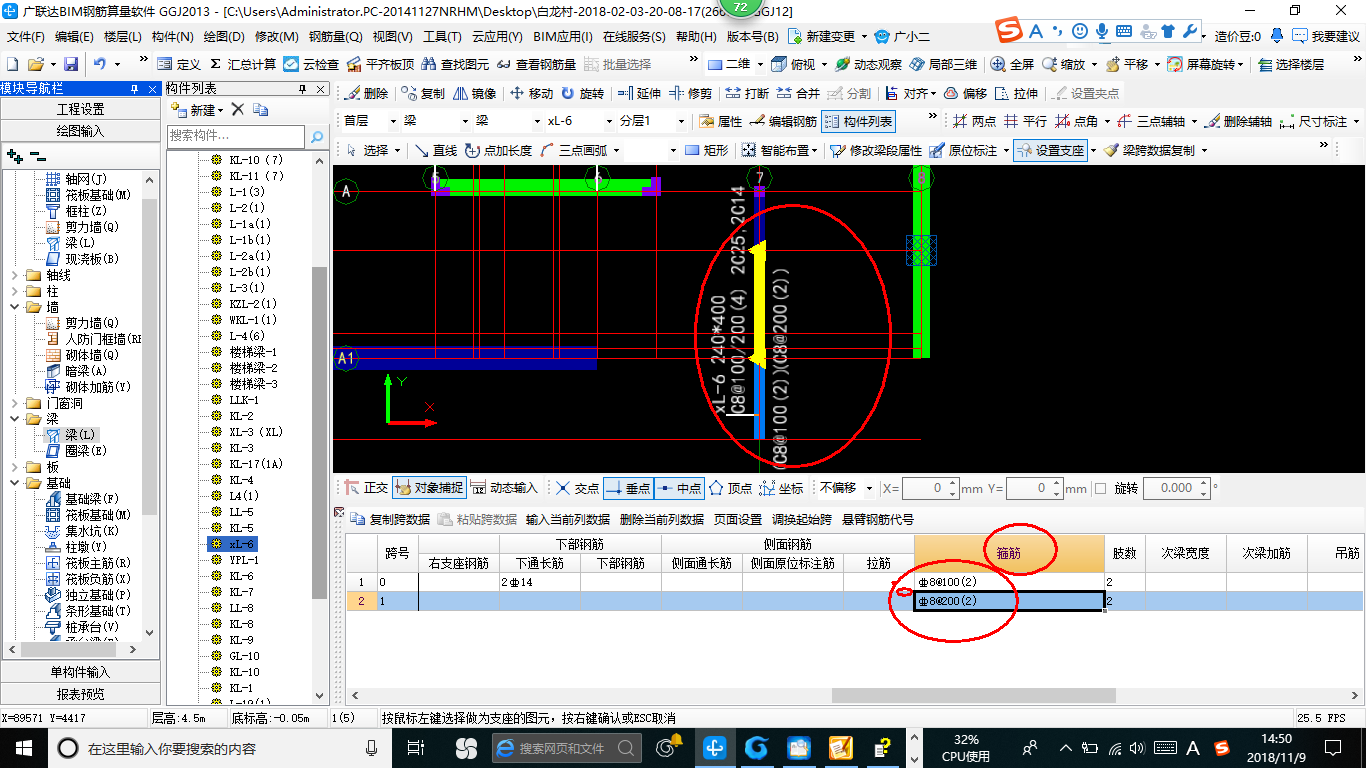Expand the 轴线 tree node
1366x768 pixels.
(13, 275)
